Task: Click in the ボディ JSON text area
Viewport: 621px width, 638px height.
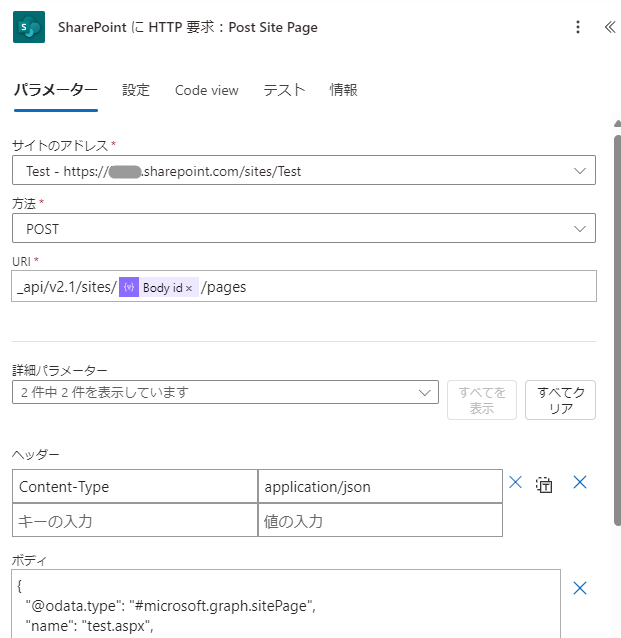Action: click(x=286, y=604)
